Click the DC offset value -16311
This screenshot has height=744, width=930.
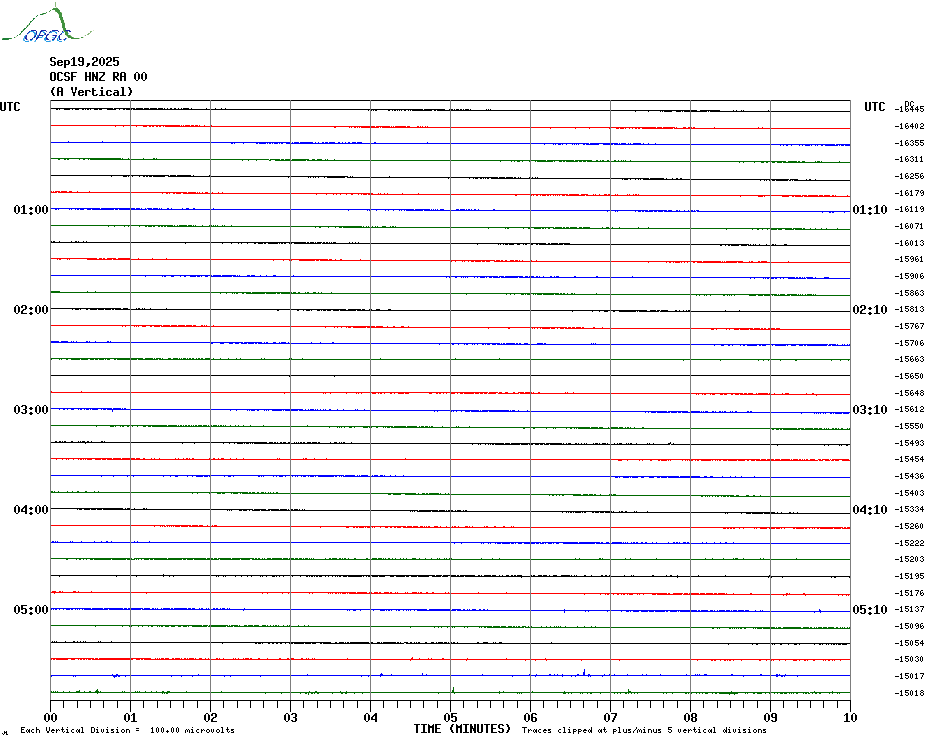point(909,160)
